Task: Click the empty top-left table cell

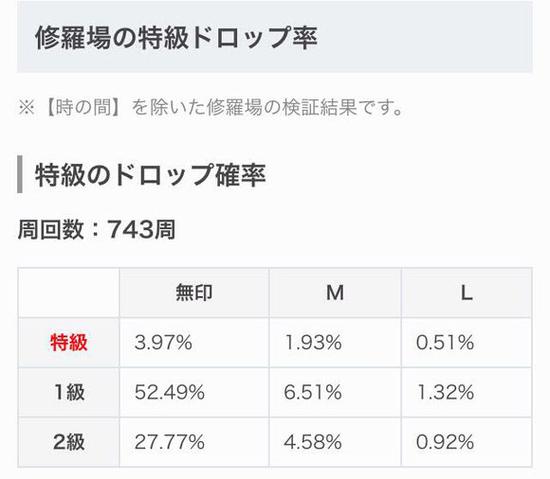Action: click(x=69, y=292)
